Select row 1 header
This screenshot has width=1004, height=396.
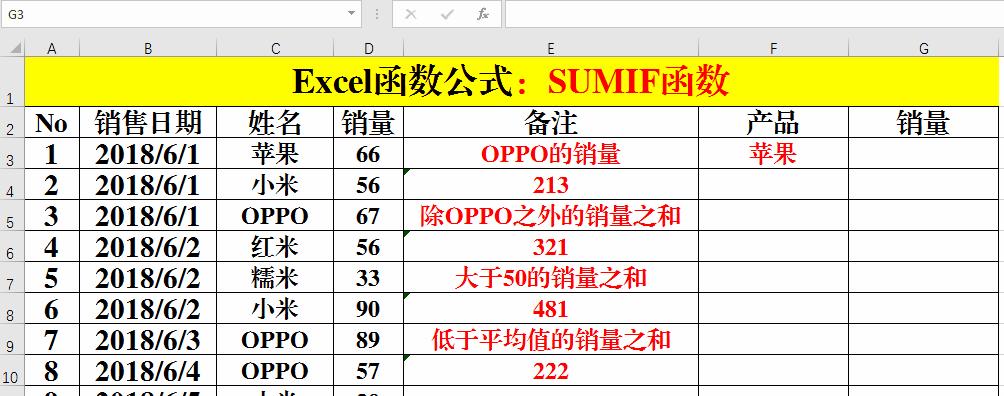(12, 81)
